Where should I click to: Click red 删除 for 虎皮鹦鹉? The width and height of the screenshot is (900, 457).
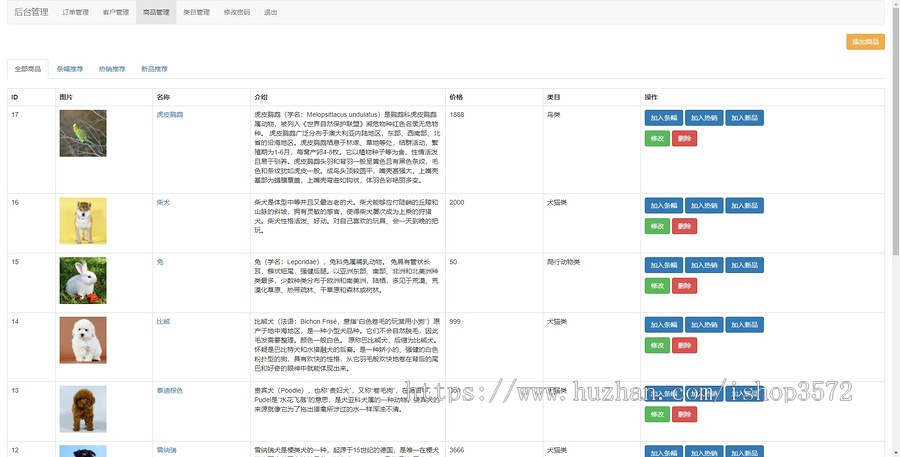point(684,138)
